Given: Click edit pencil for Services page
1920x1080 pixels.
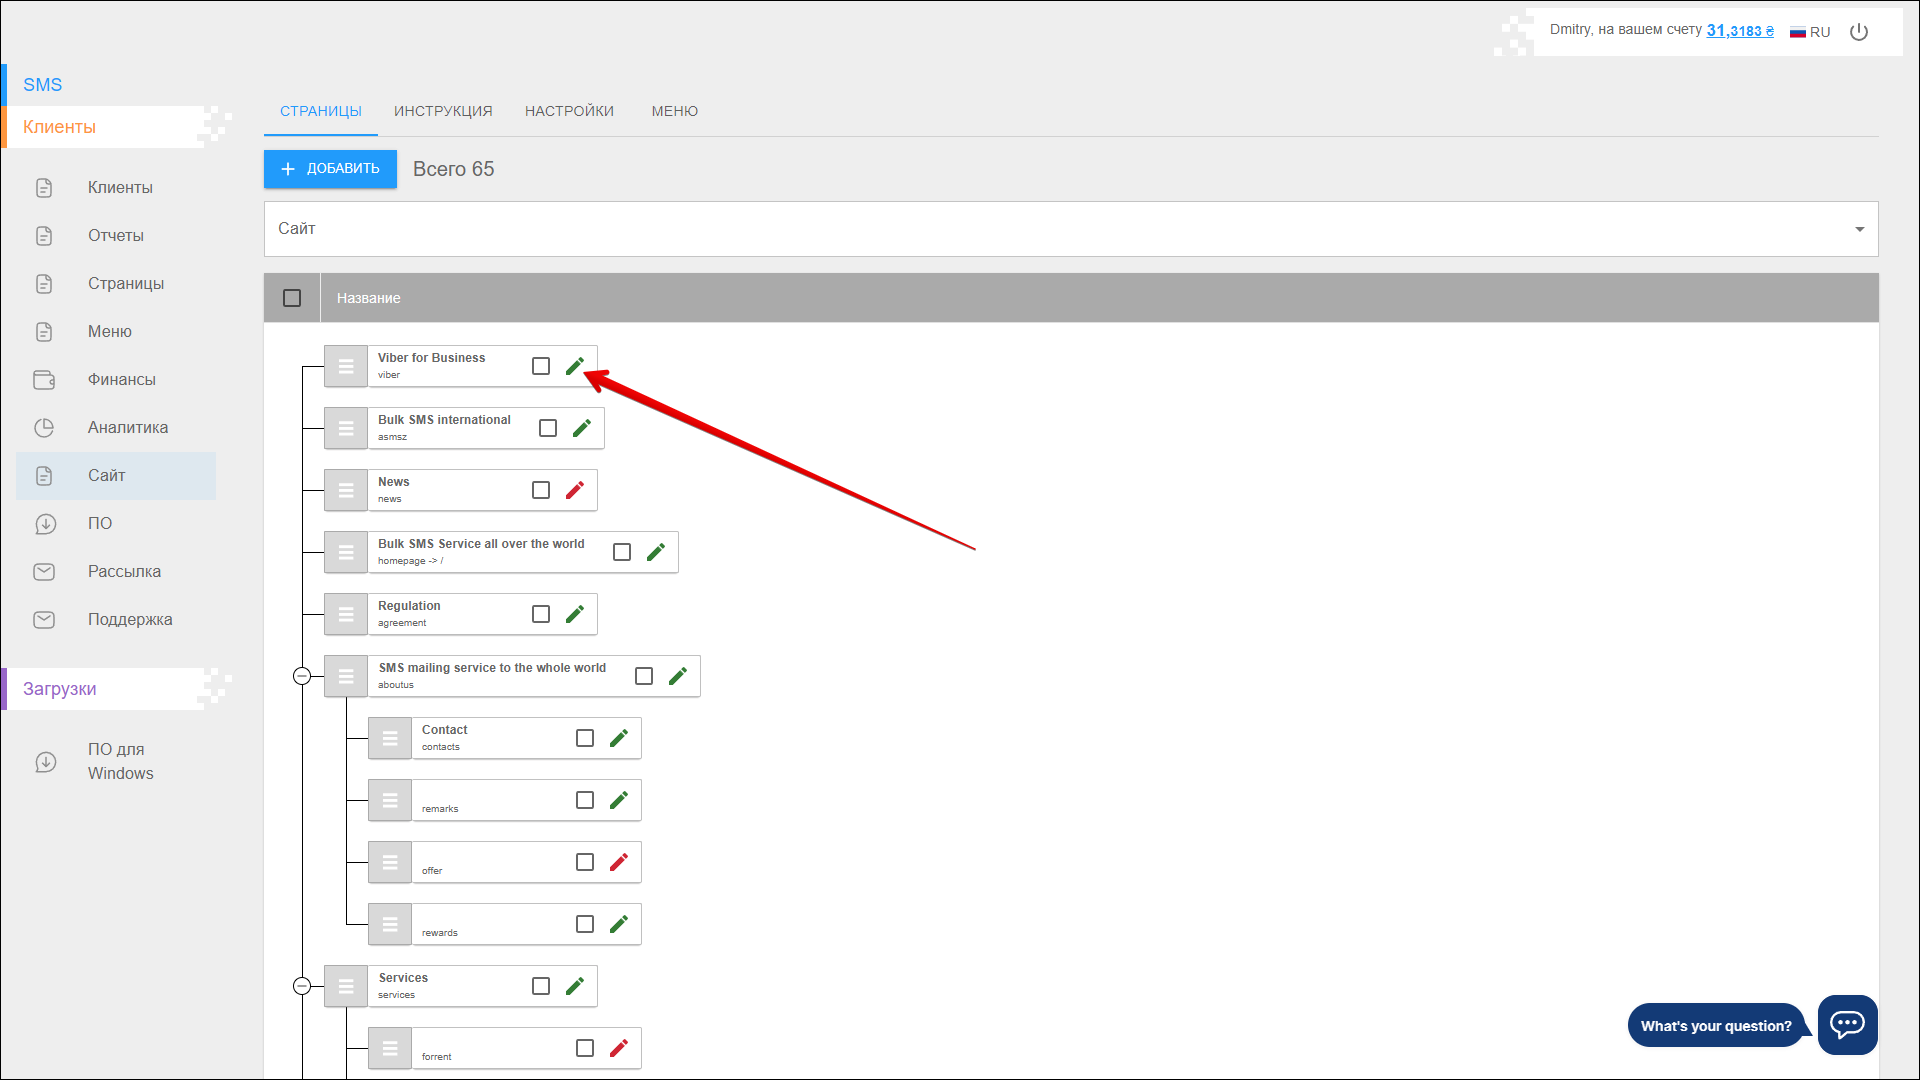Looking at the screenshot, I should (574, 987).
